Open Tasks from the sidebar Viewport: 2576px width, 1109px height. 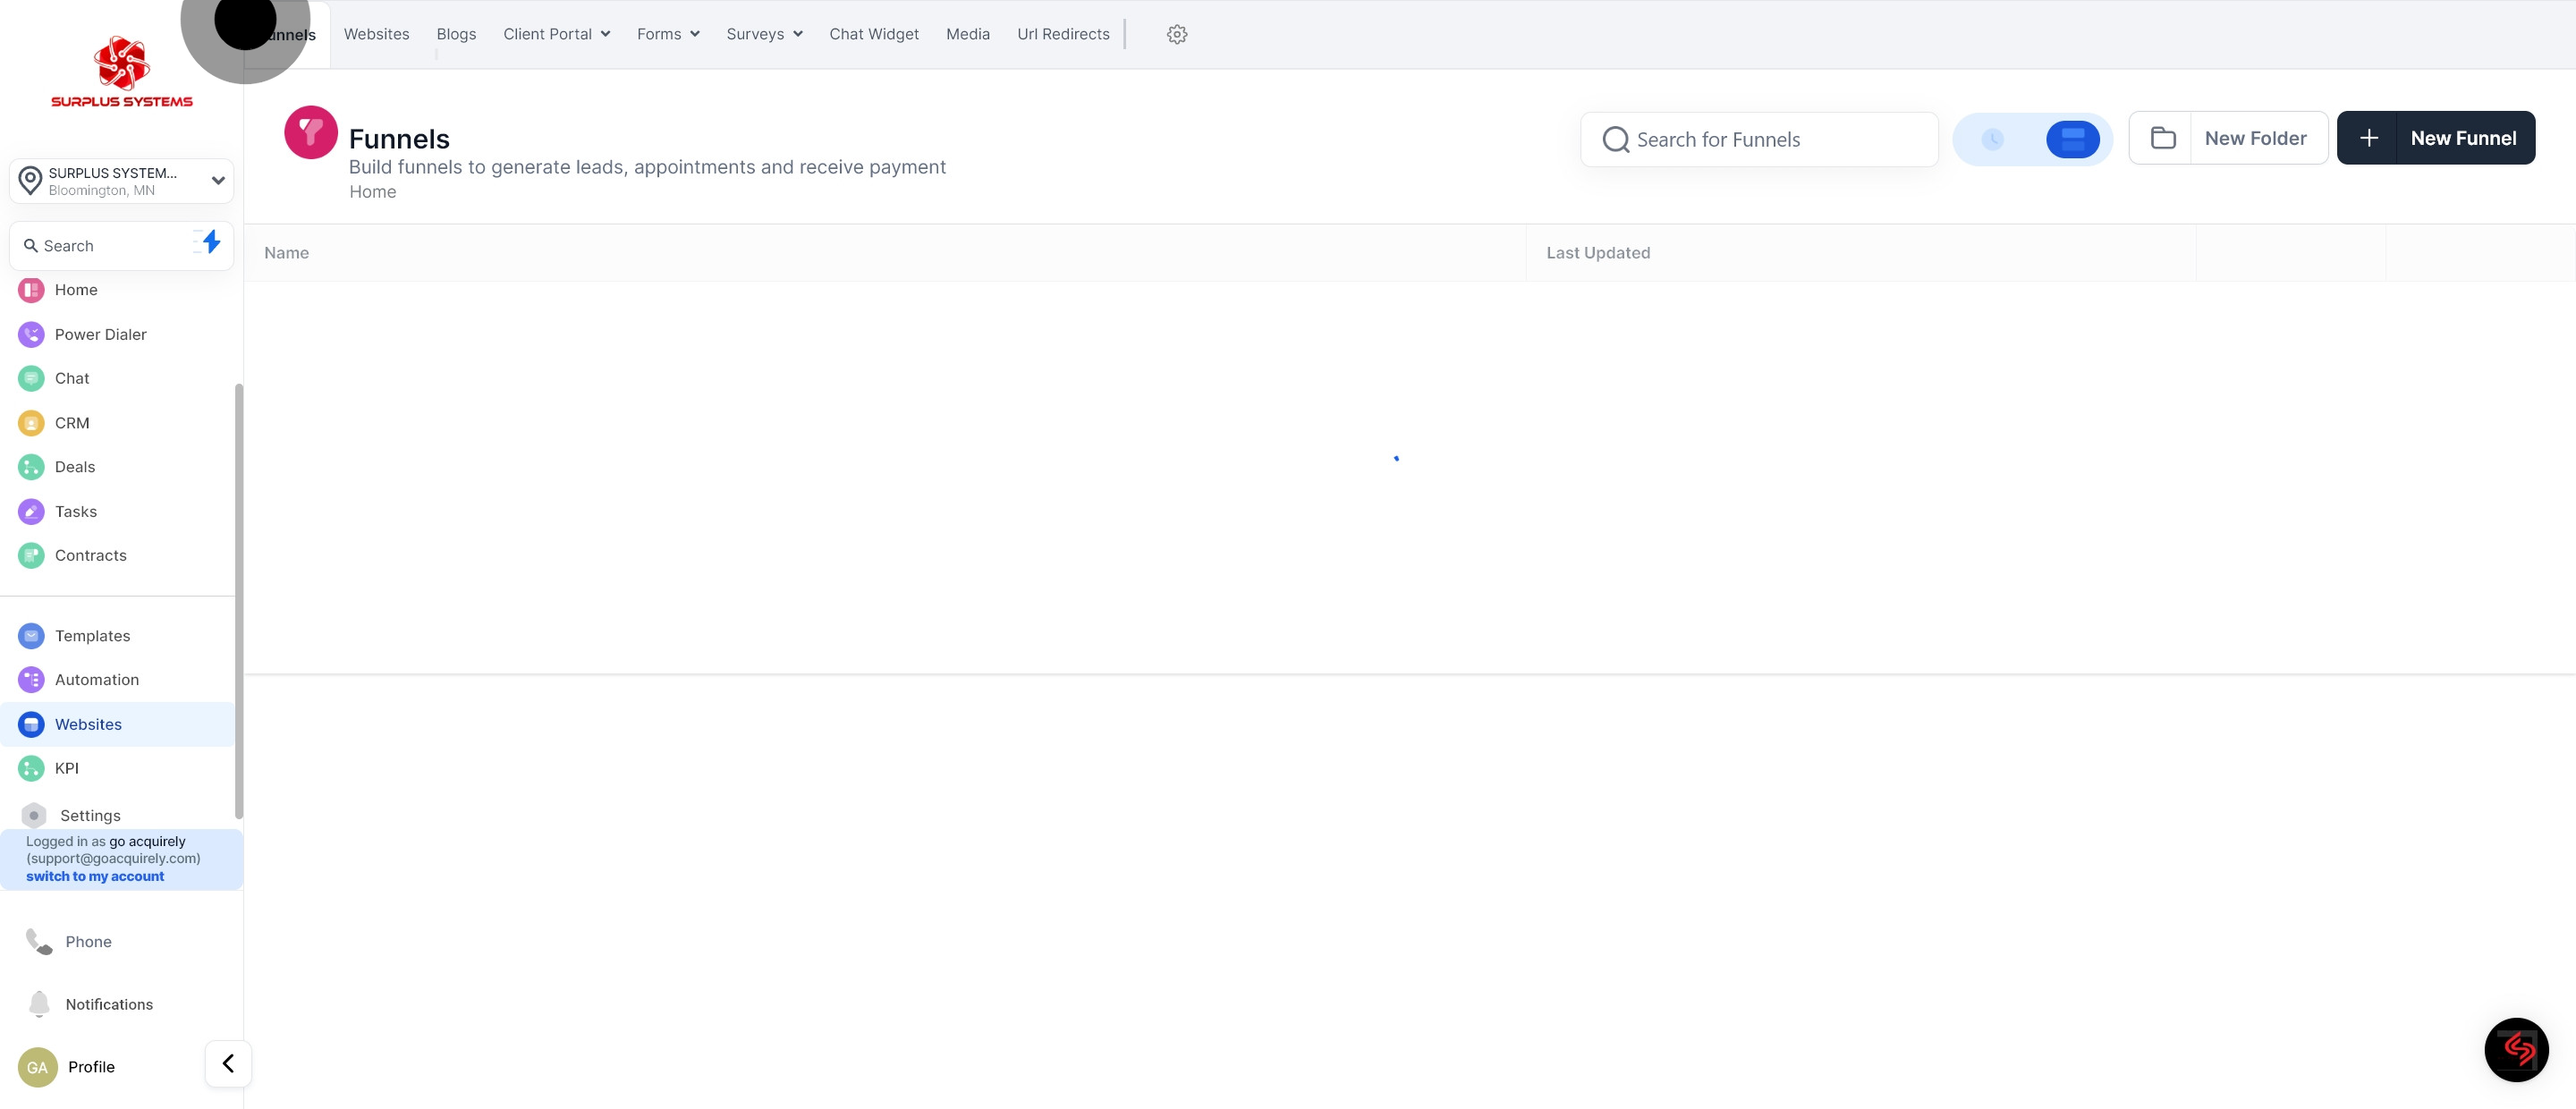pos(75,511)
